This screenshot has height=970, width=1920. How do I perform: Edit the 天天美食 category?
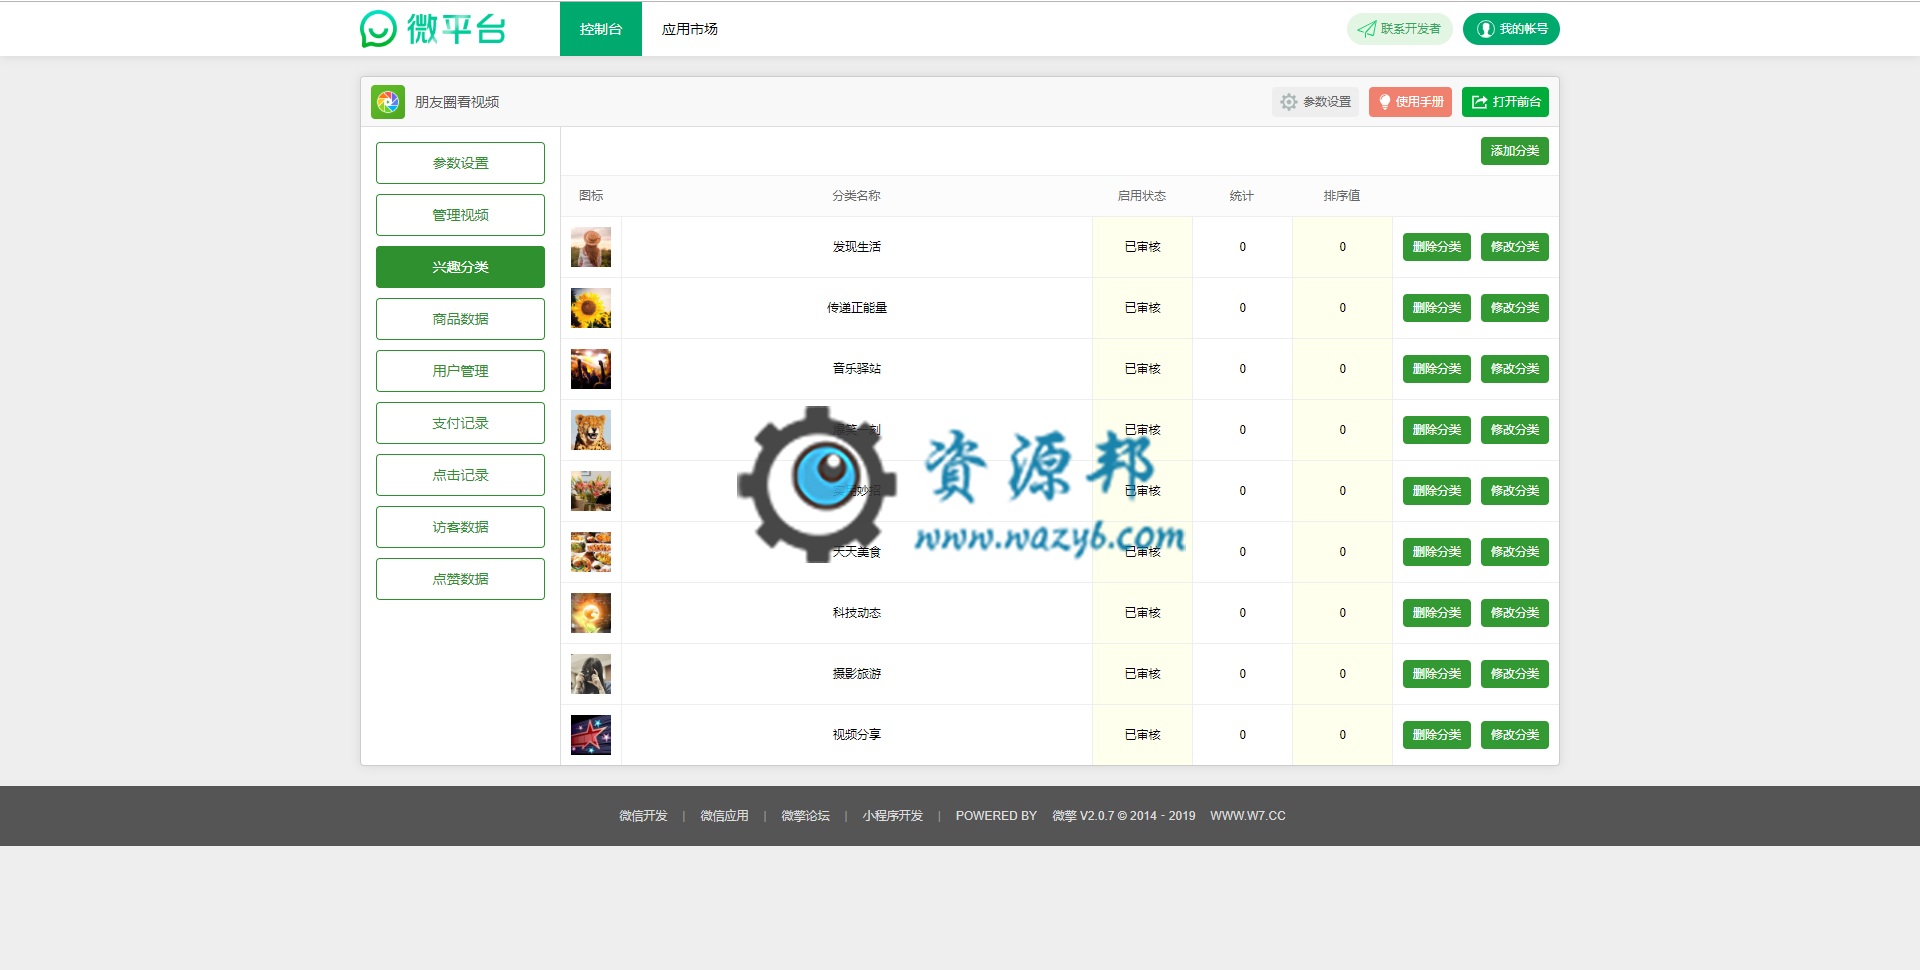pyautogui.click(x=1515, y=552)
